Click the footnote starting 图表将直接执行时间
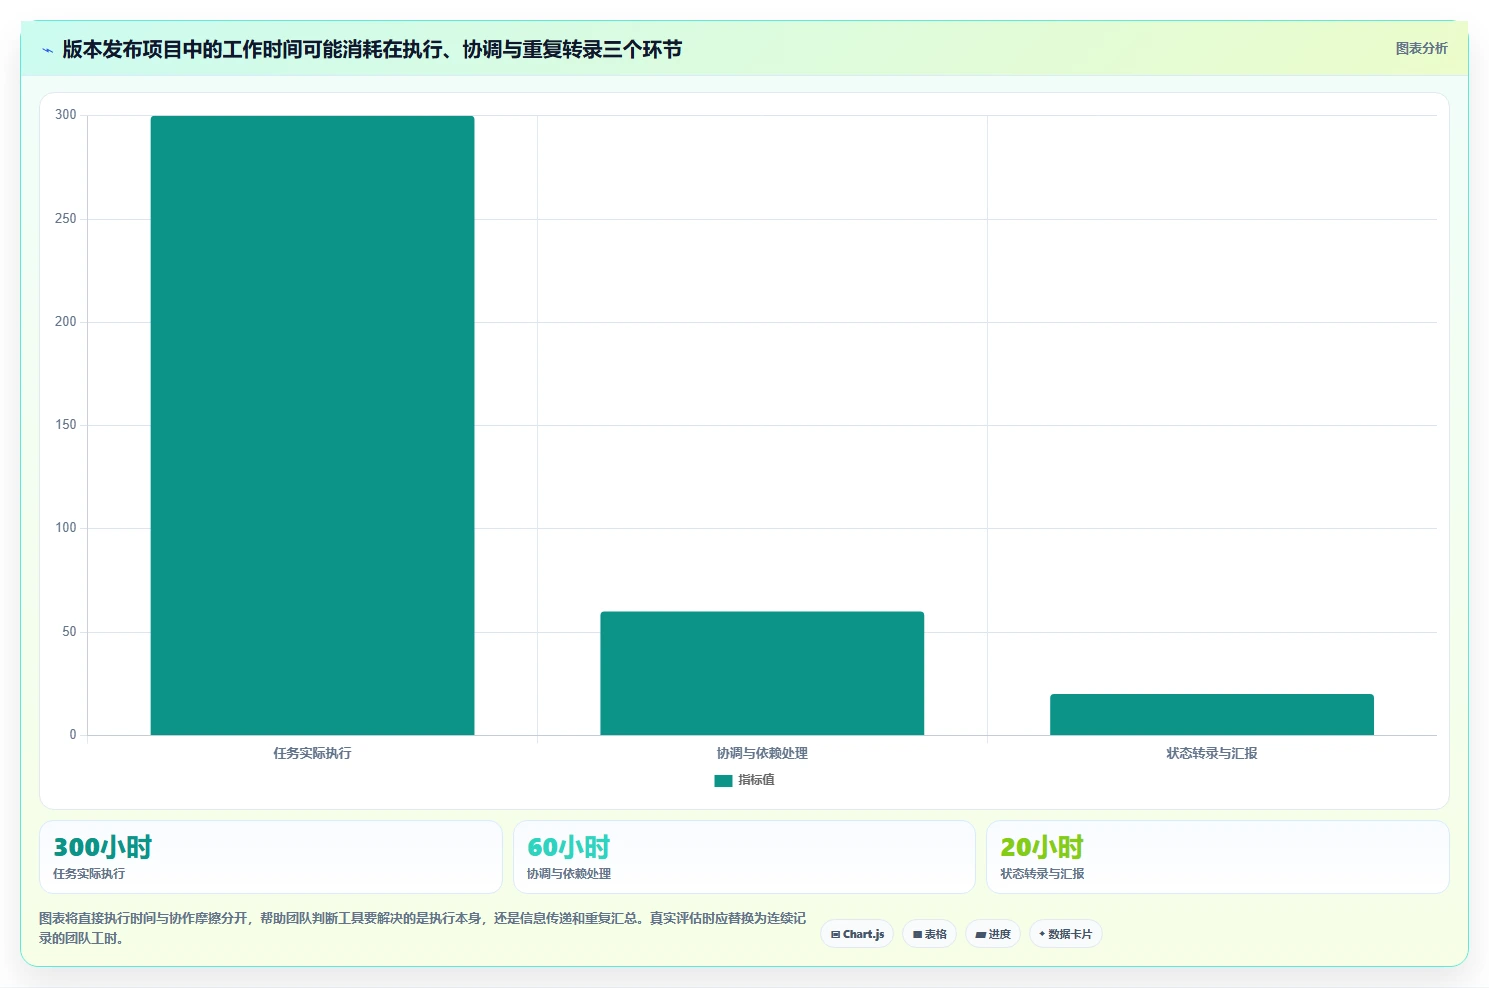 (x=422, y=928)
